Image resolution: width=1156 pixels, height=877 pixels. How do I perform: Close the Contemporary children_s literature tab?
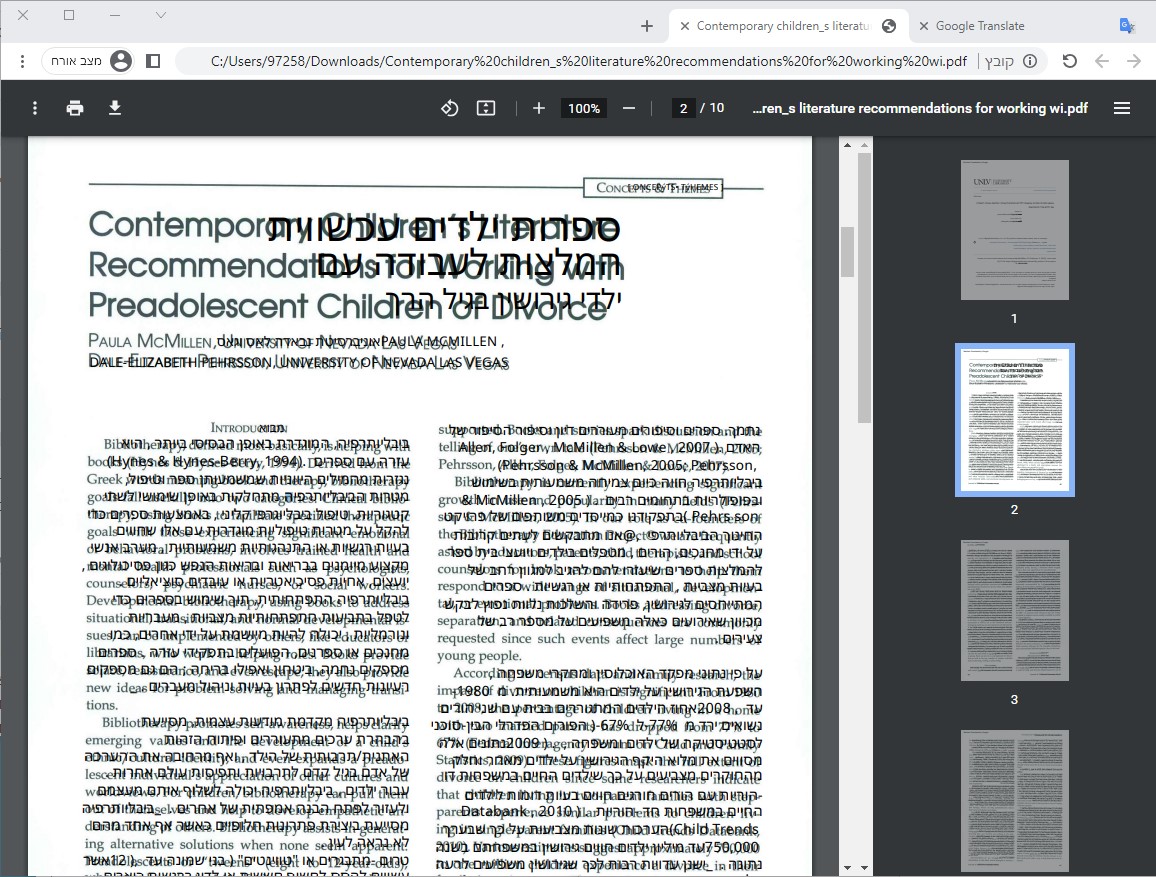coord(685,26)
